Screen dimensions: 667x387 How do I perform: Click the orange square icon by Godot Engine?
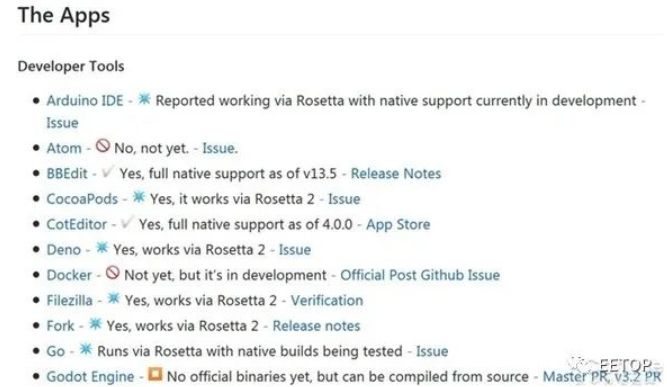point(155,374)
